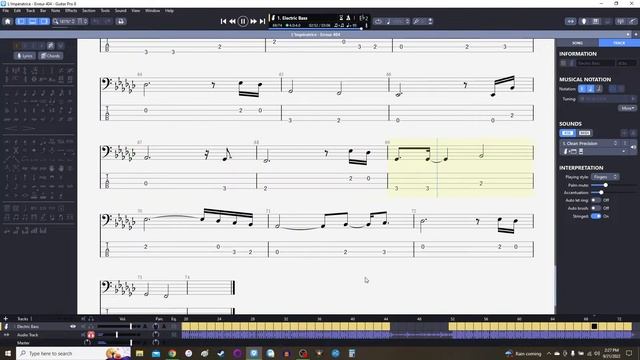Open the Track menu
Viewport: 640px width, 360px height.
31,11
